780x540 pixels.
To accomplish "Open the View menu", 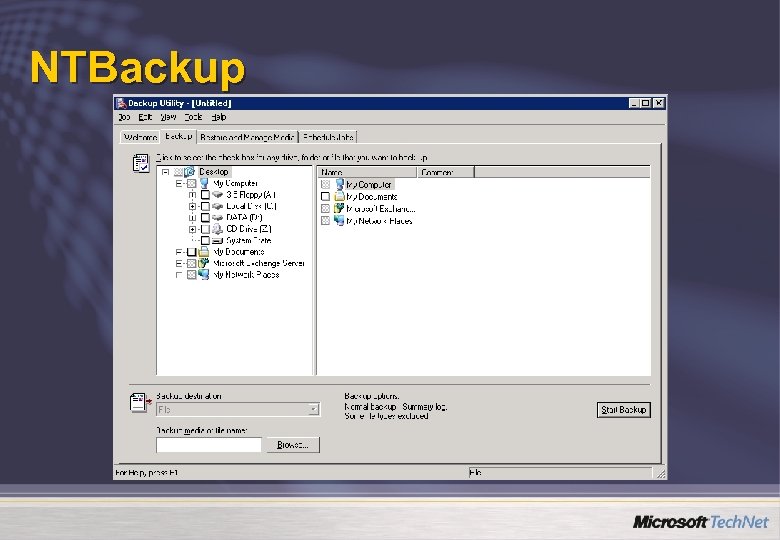I will [168, 117].
